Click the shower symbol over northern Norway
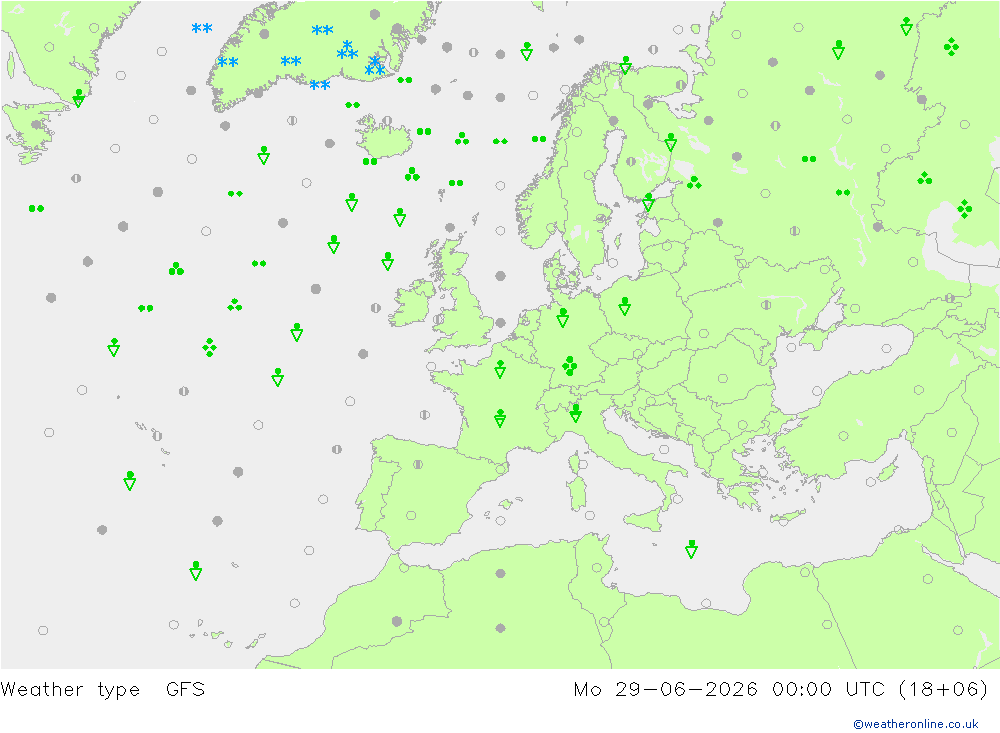This screenshot has height=733, width=1000. tap(626, 64)
